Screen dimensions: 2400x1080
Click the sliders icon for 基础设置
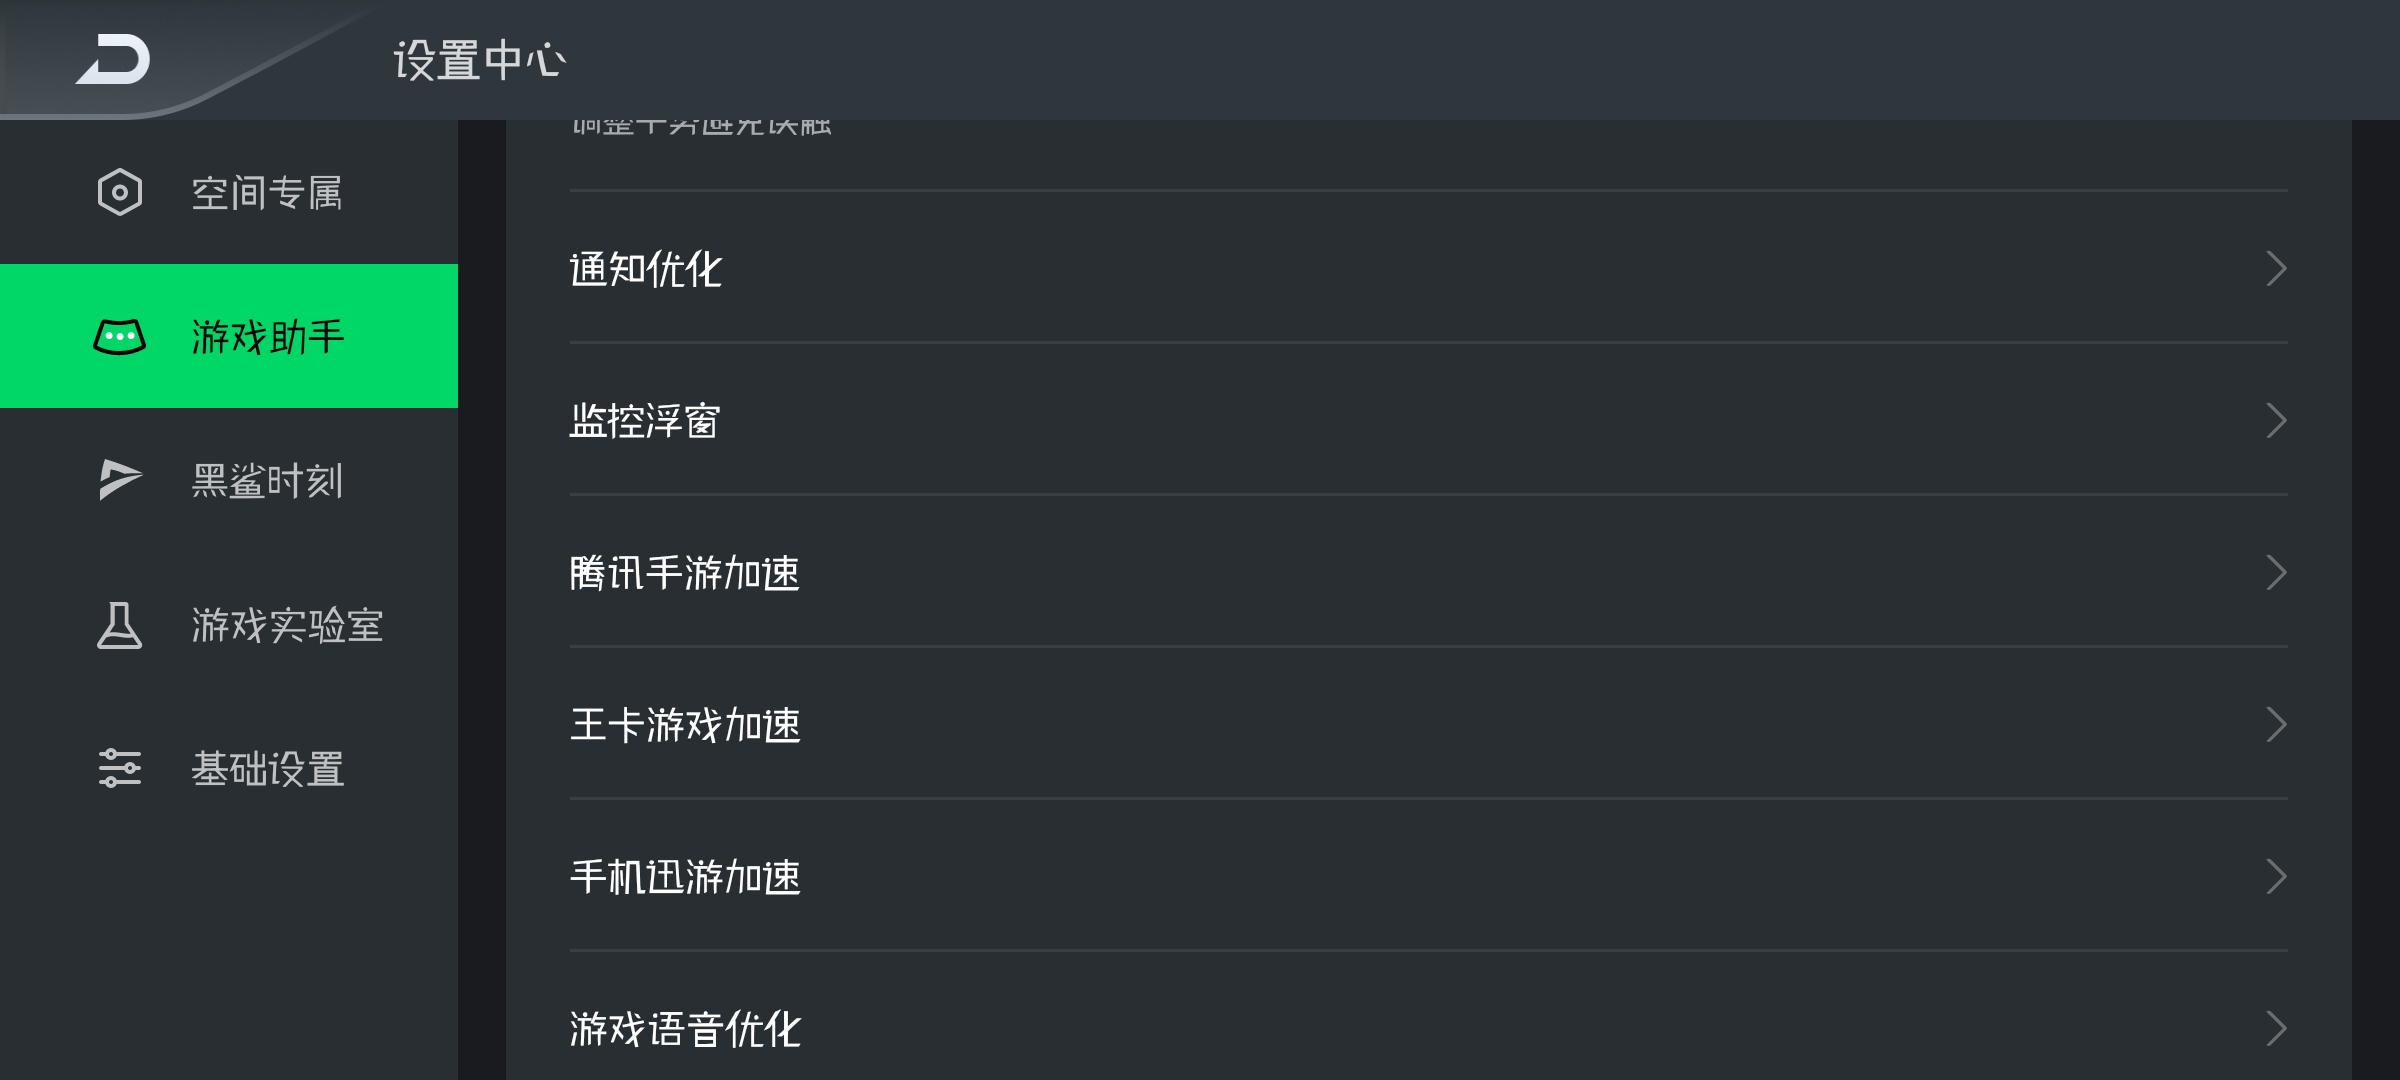click(x=120, y=768)
